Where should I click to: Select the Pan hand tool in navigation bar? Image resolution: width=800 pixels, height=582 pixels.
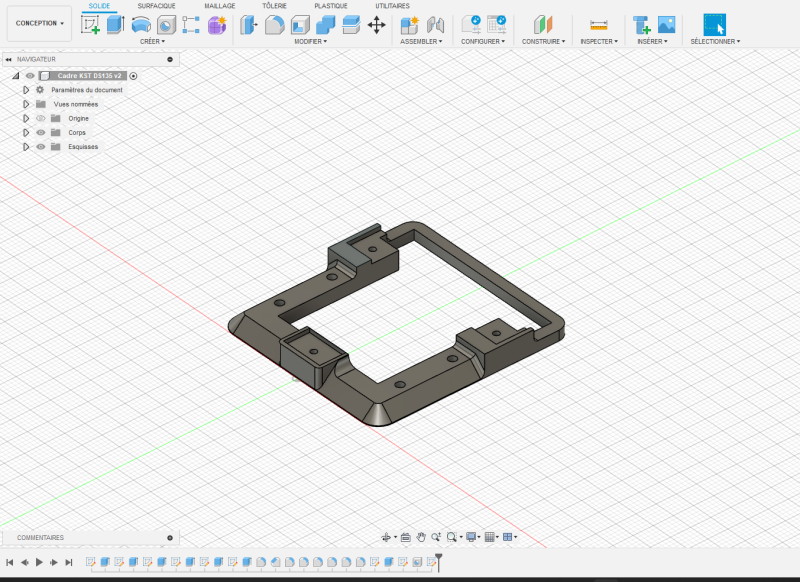click(x=421, y=537)
